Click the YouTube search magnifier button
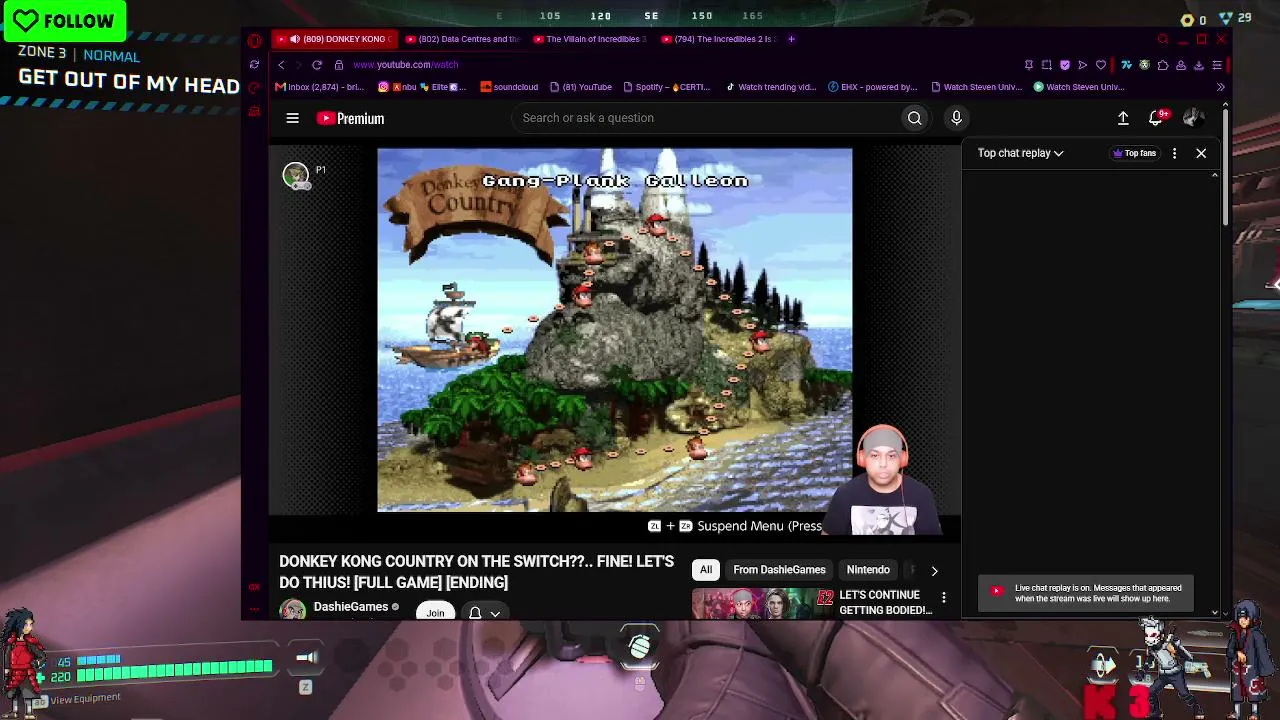Screen dimensions: 1280x720 pos(914,118)
